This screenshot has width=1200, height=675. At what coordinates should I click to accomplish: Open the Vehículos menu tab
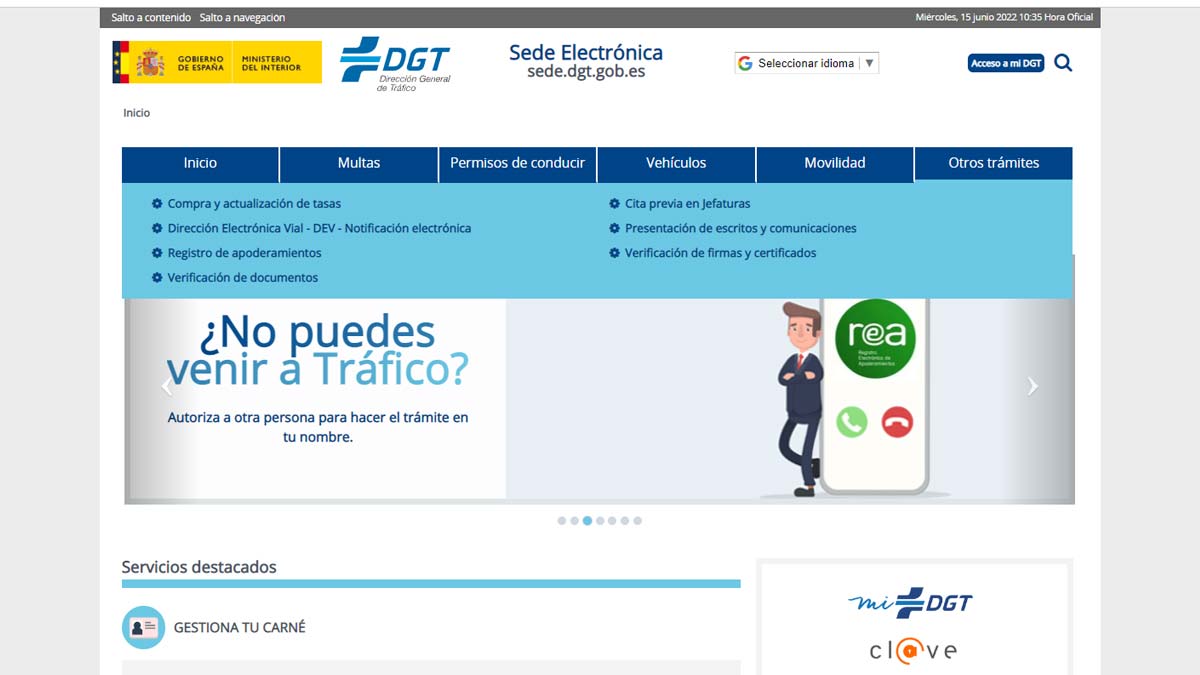676,163
